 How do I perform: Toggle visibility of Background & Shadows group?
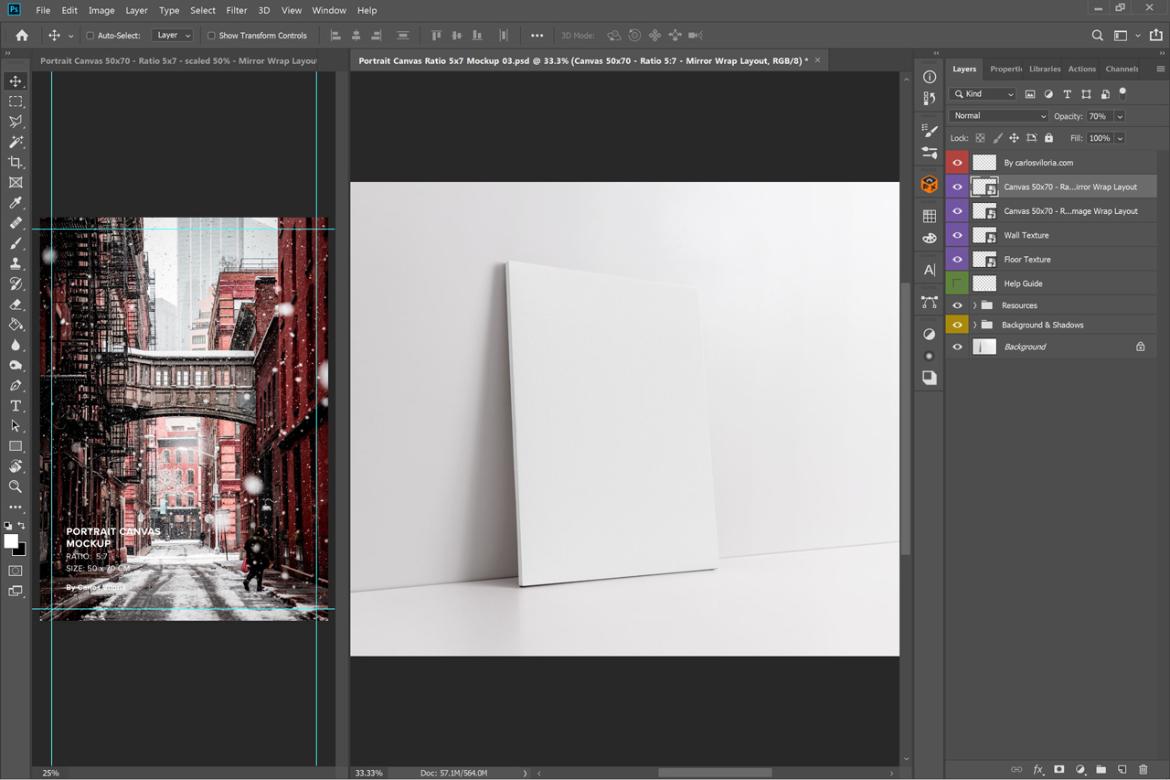[957, 325]
